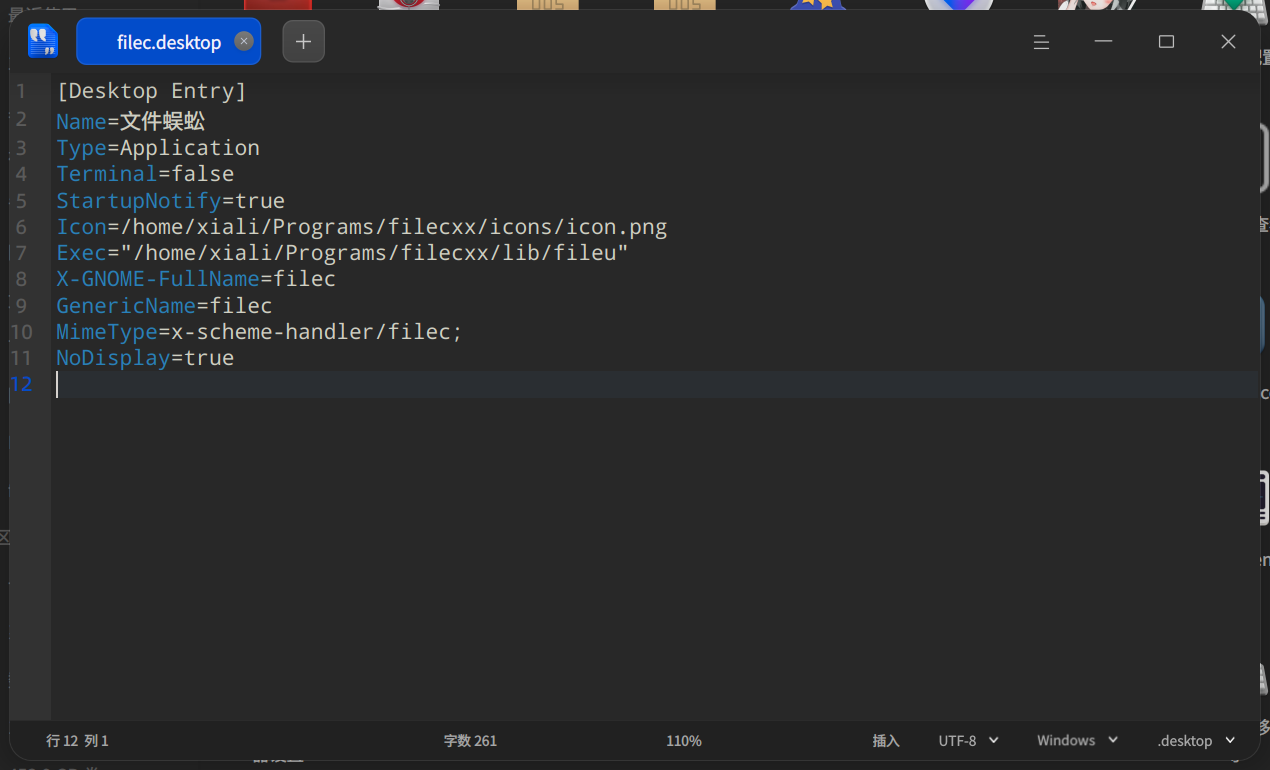The height and width of the screenshot is (770, 1270).
Task: Click on the Name=文件蜈蚣 line
Action: [130, 122]
